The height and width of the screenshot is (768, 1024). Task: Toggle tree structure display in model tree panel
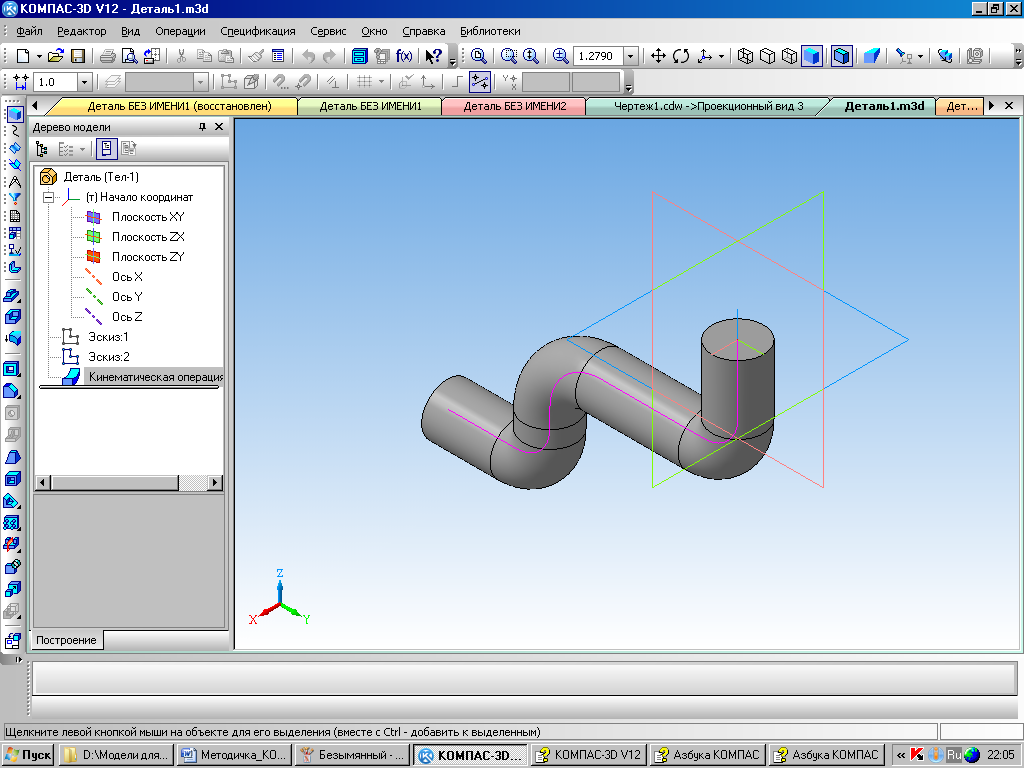click(42, 150)
